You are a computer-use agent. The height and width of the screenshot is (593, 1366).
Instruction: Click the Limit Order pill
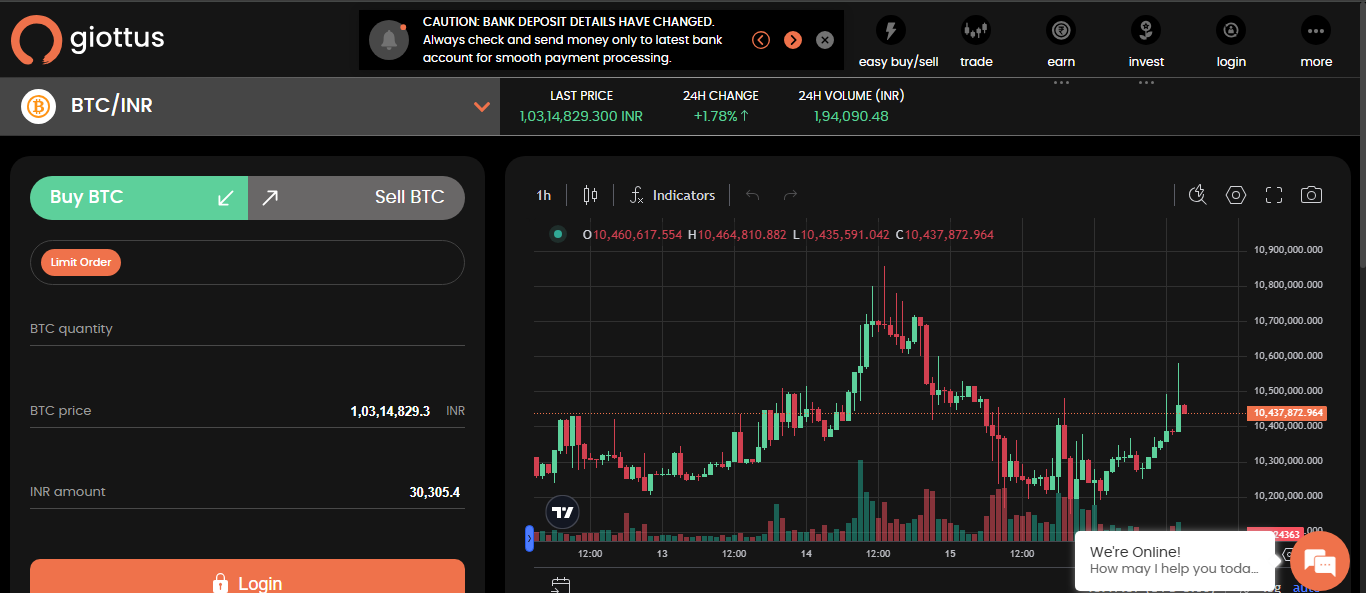pos(81,263)
